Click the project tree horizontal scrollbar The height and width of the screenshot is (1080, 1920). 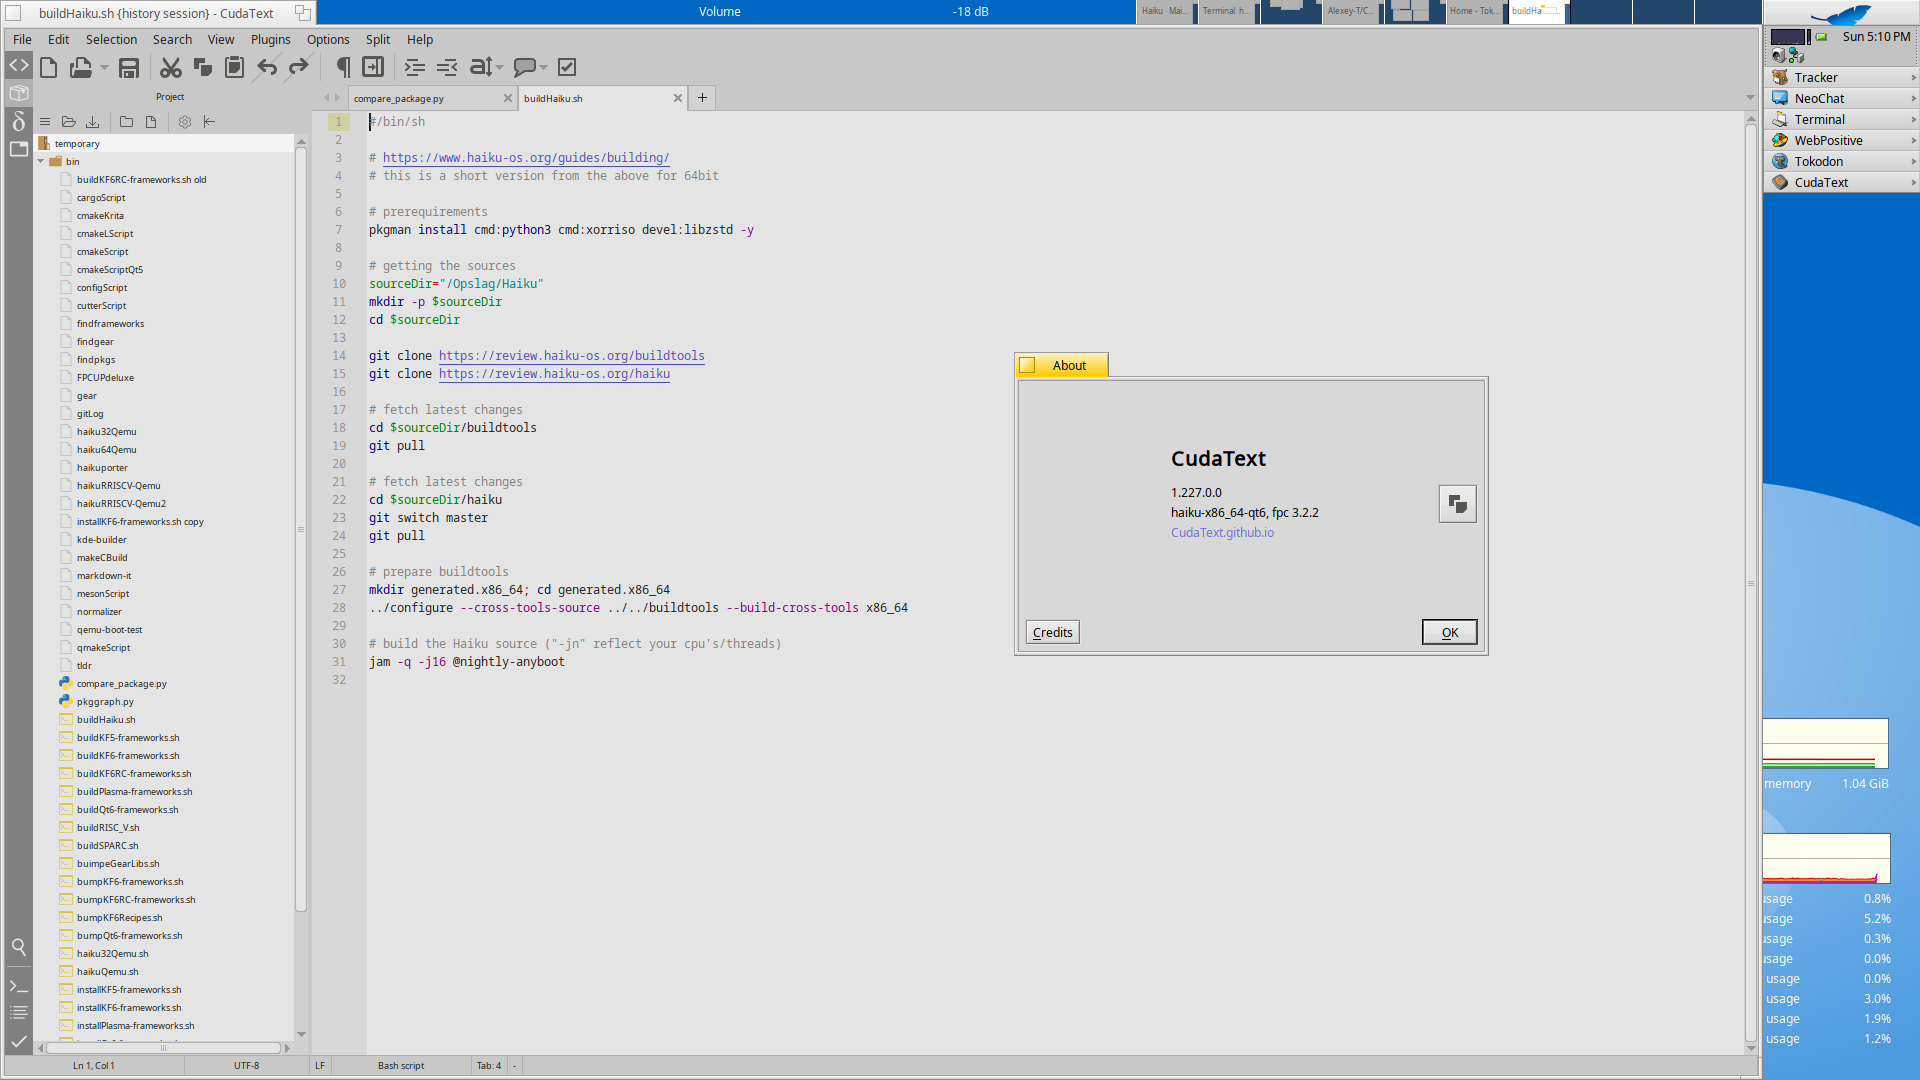tap(163, 1048)
